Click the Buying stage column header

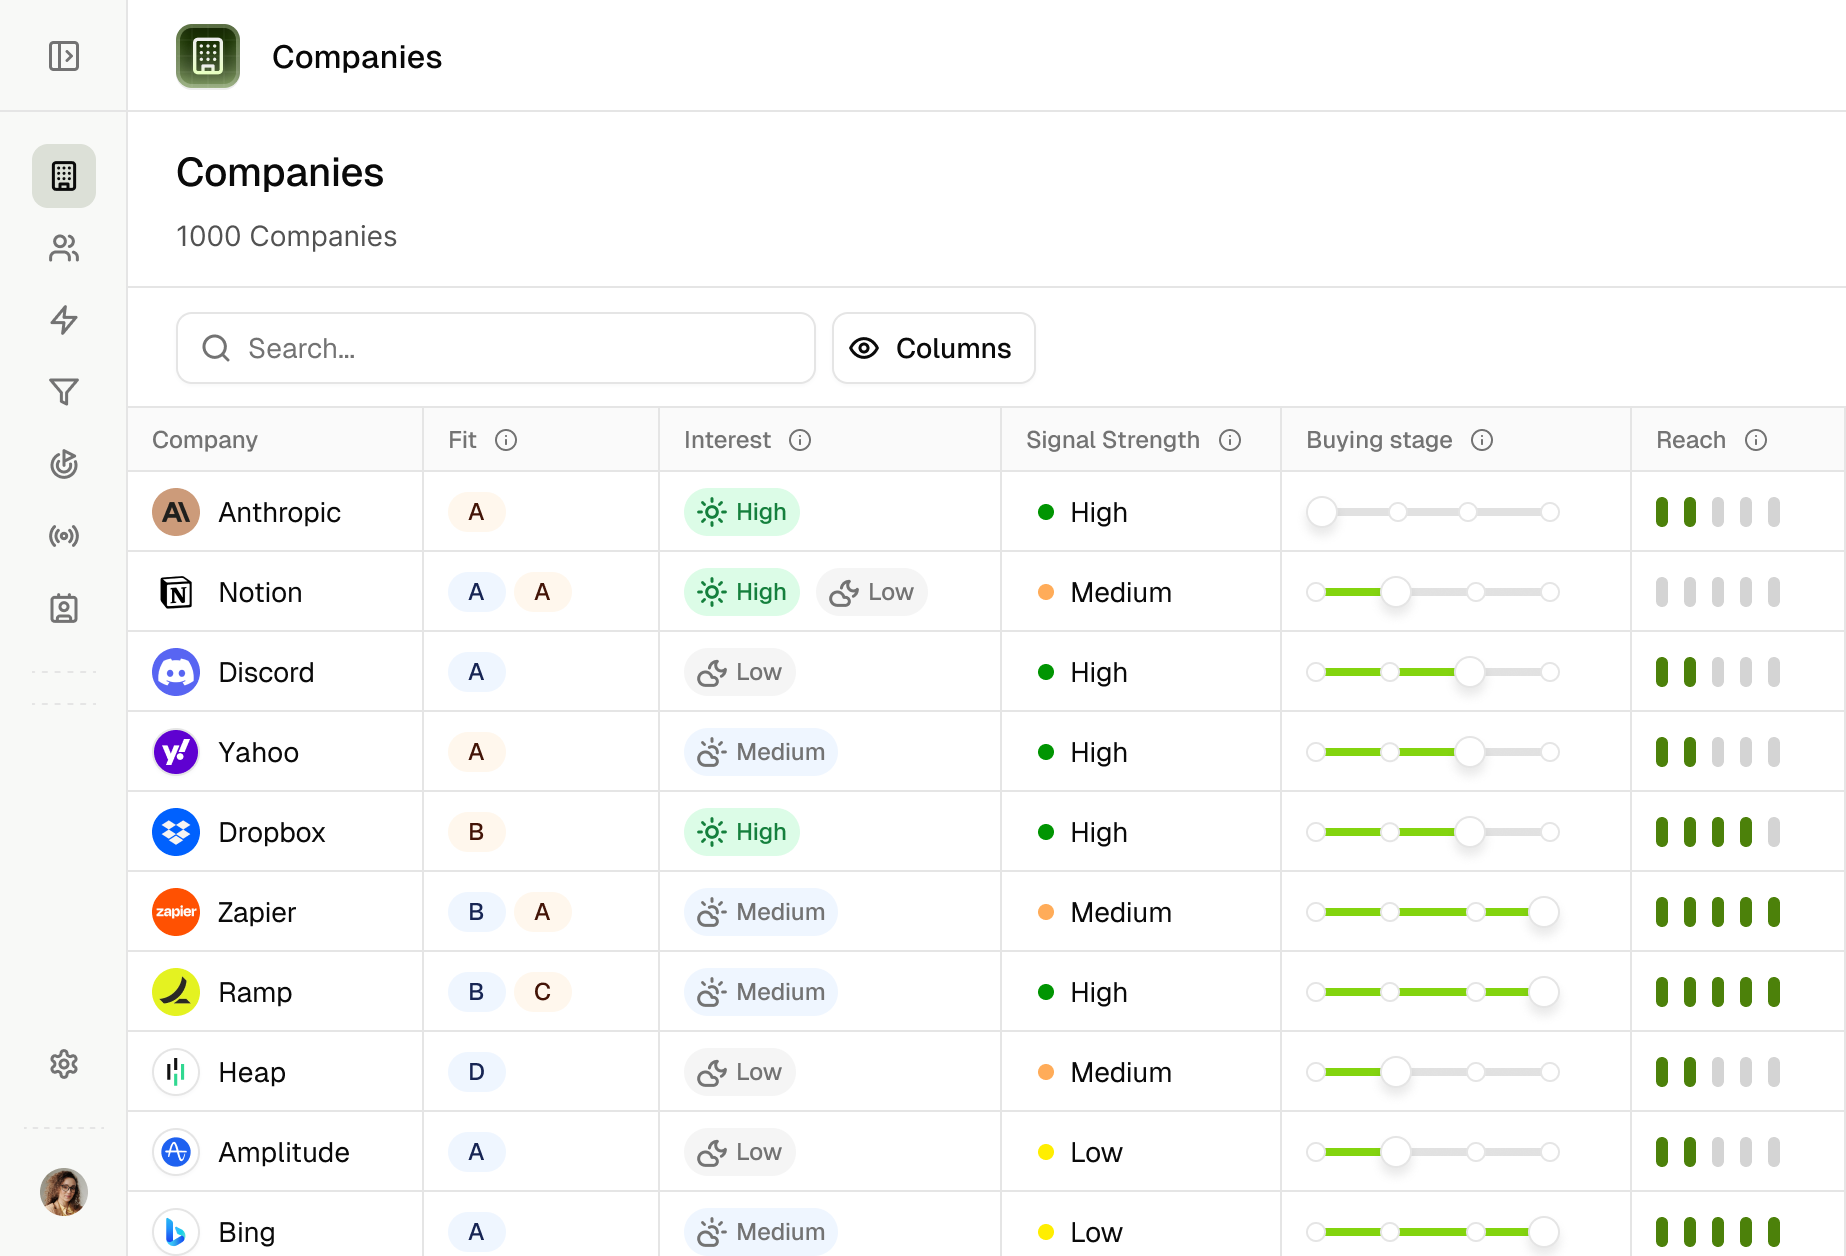[x=1379, y=440]
